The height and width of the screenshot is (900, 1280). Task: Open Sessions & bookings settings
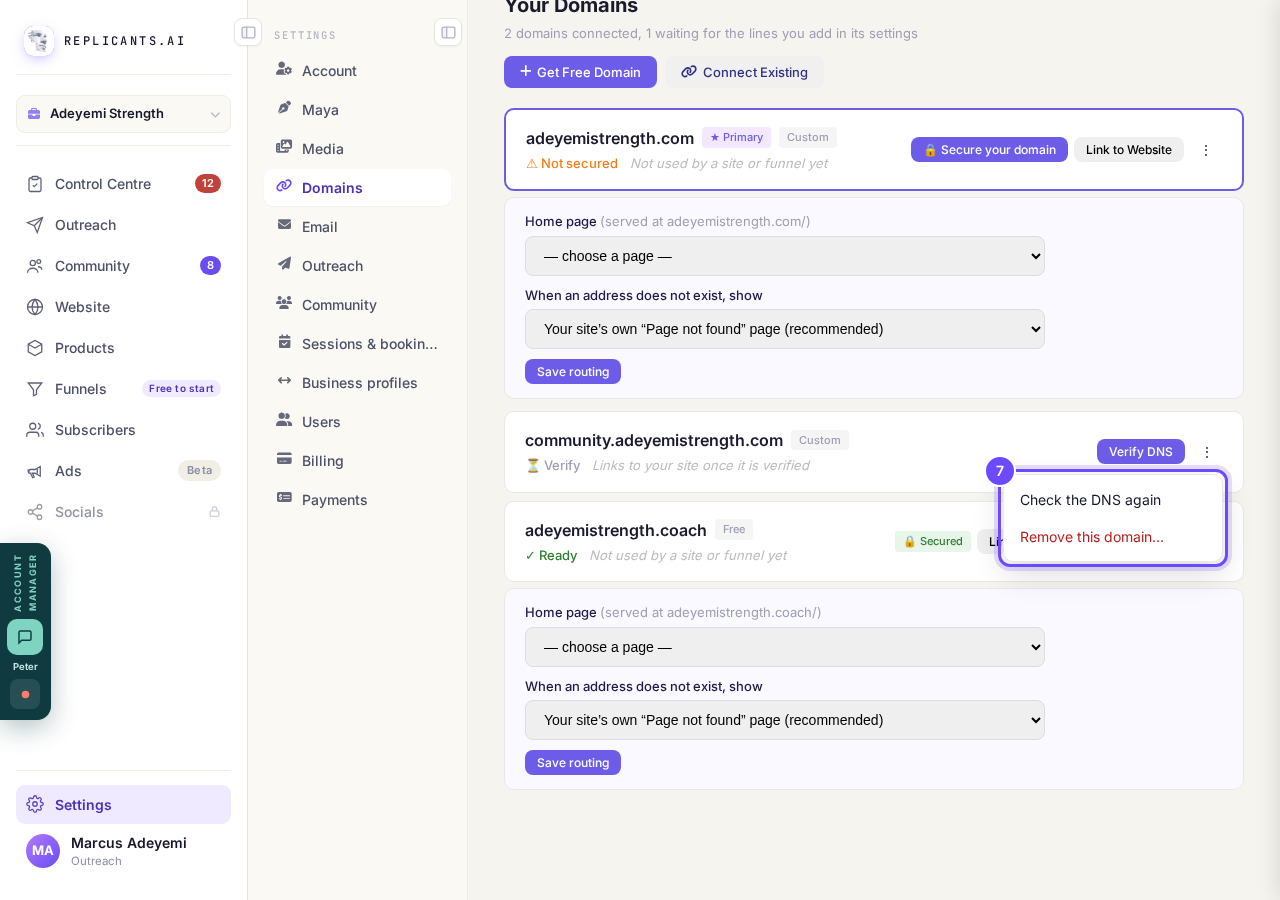pyautogui.click(x=357, y=343)
